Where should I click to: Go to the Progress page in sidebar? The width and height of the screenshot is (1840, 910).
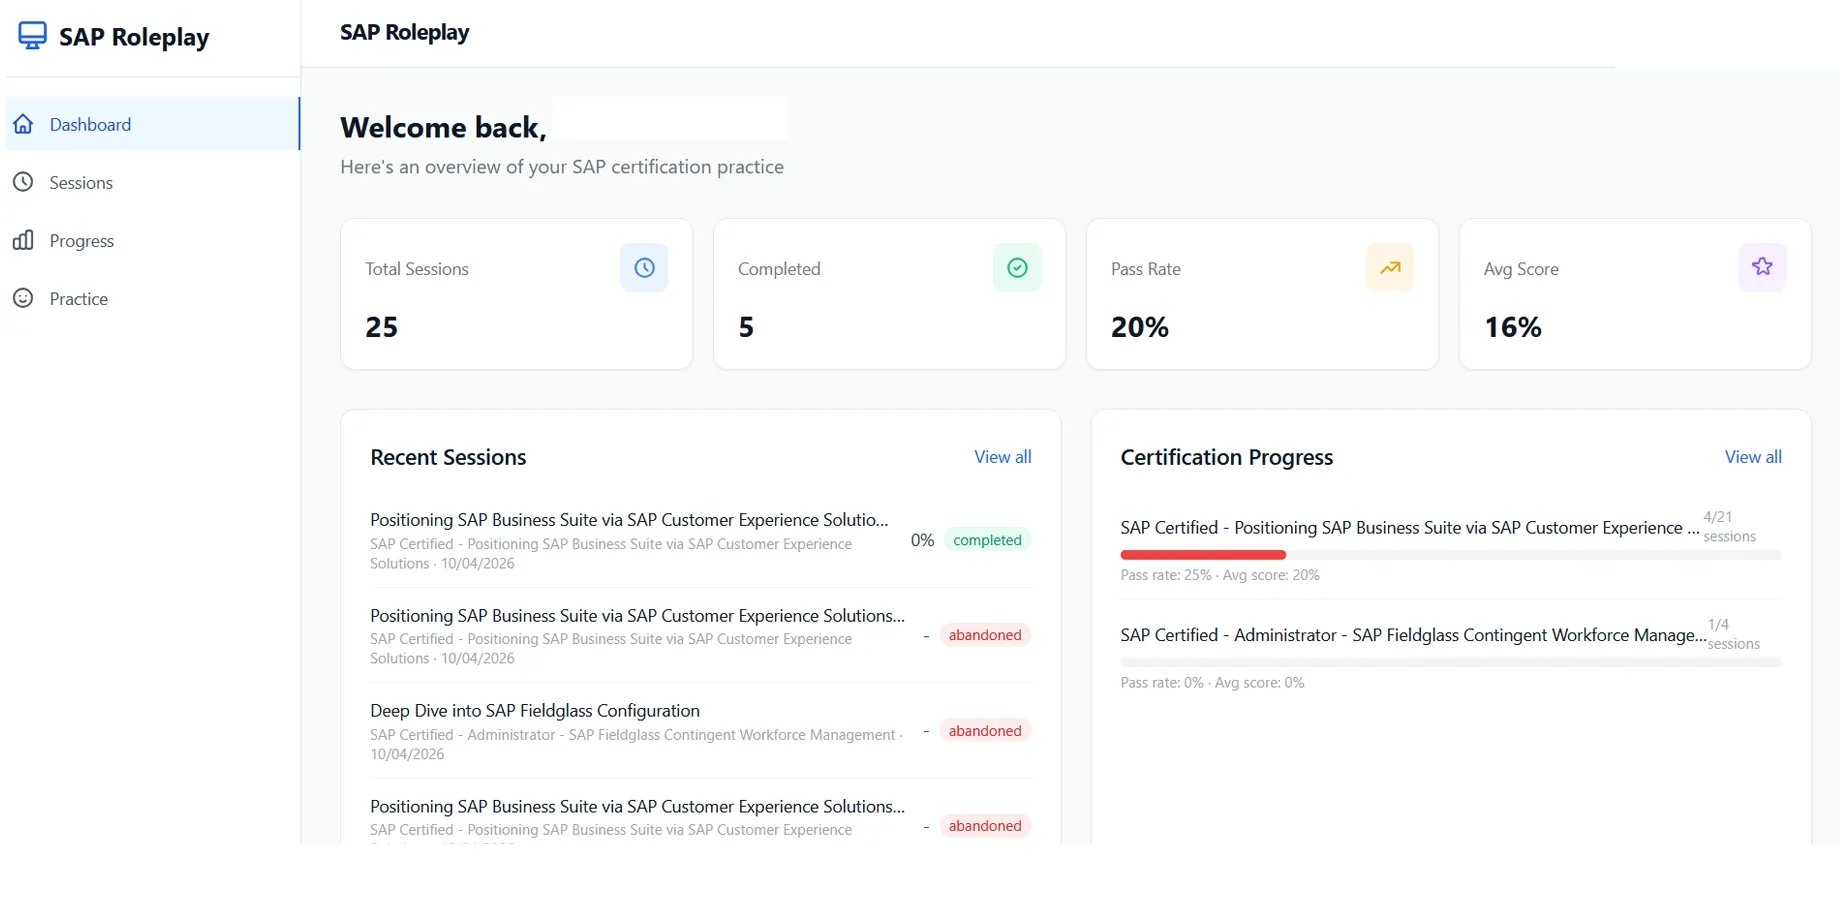point(82,241)
